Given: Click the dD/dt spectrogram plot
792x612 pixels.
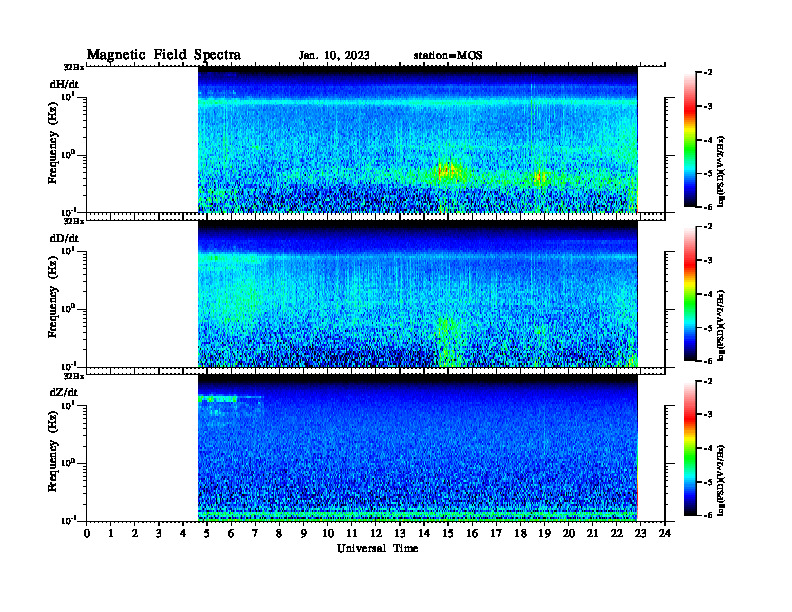Looking at the screenshot, I should click(418, 293).
